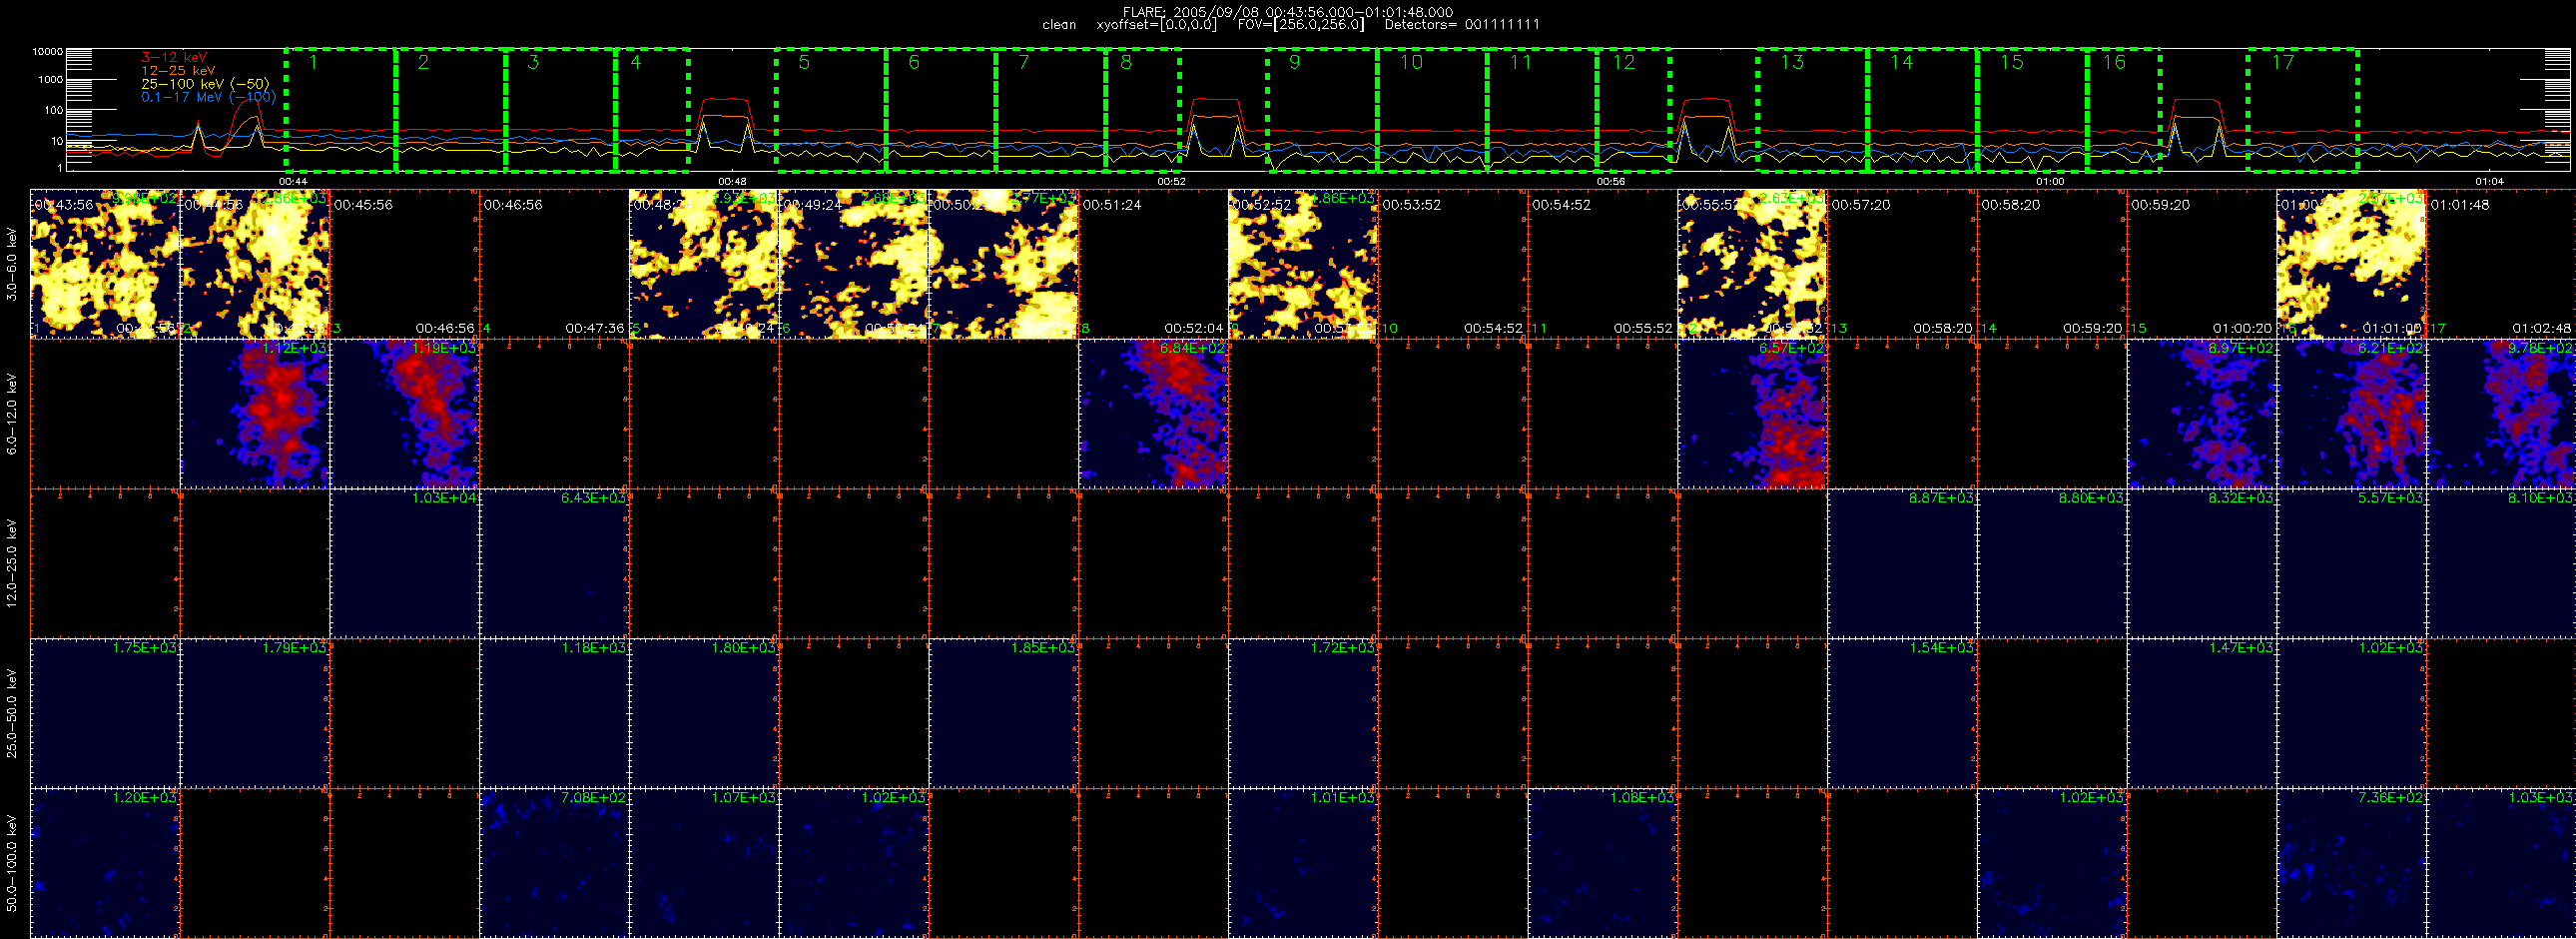Open 6.0-12.0 keV image with peak 9.78E+02
The width and height of the screenshot is (2576, 939).
[2501, 414]
